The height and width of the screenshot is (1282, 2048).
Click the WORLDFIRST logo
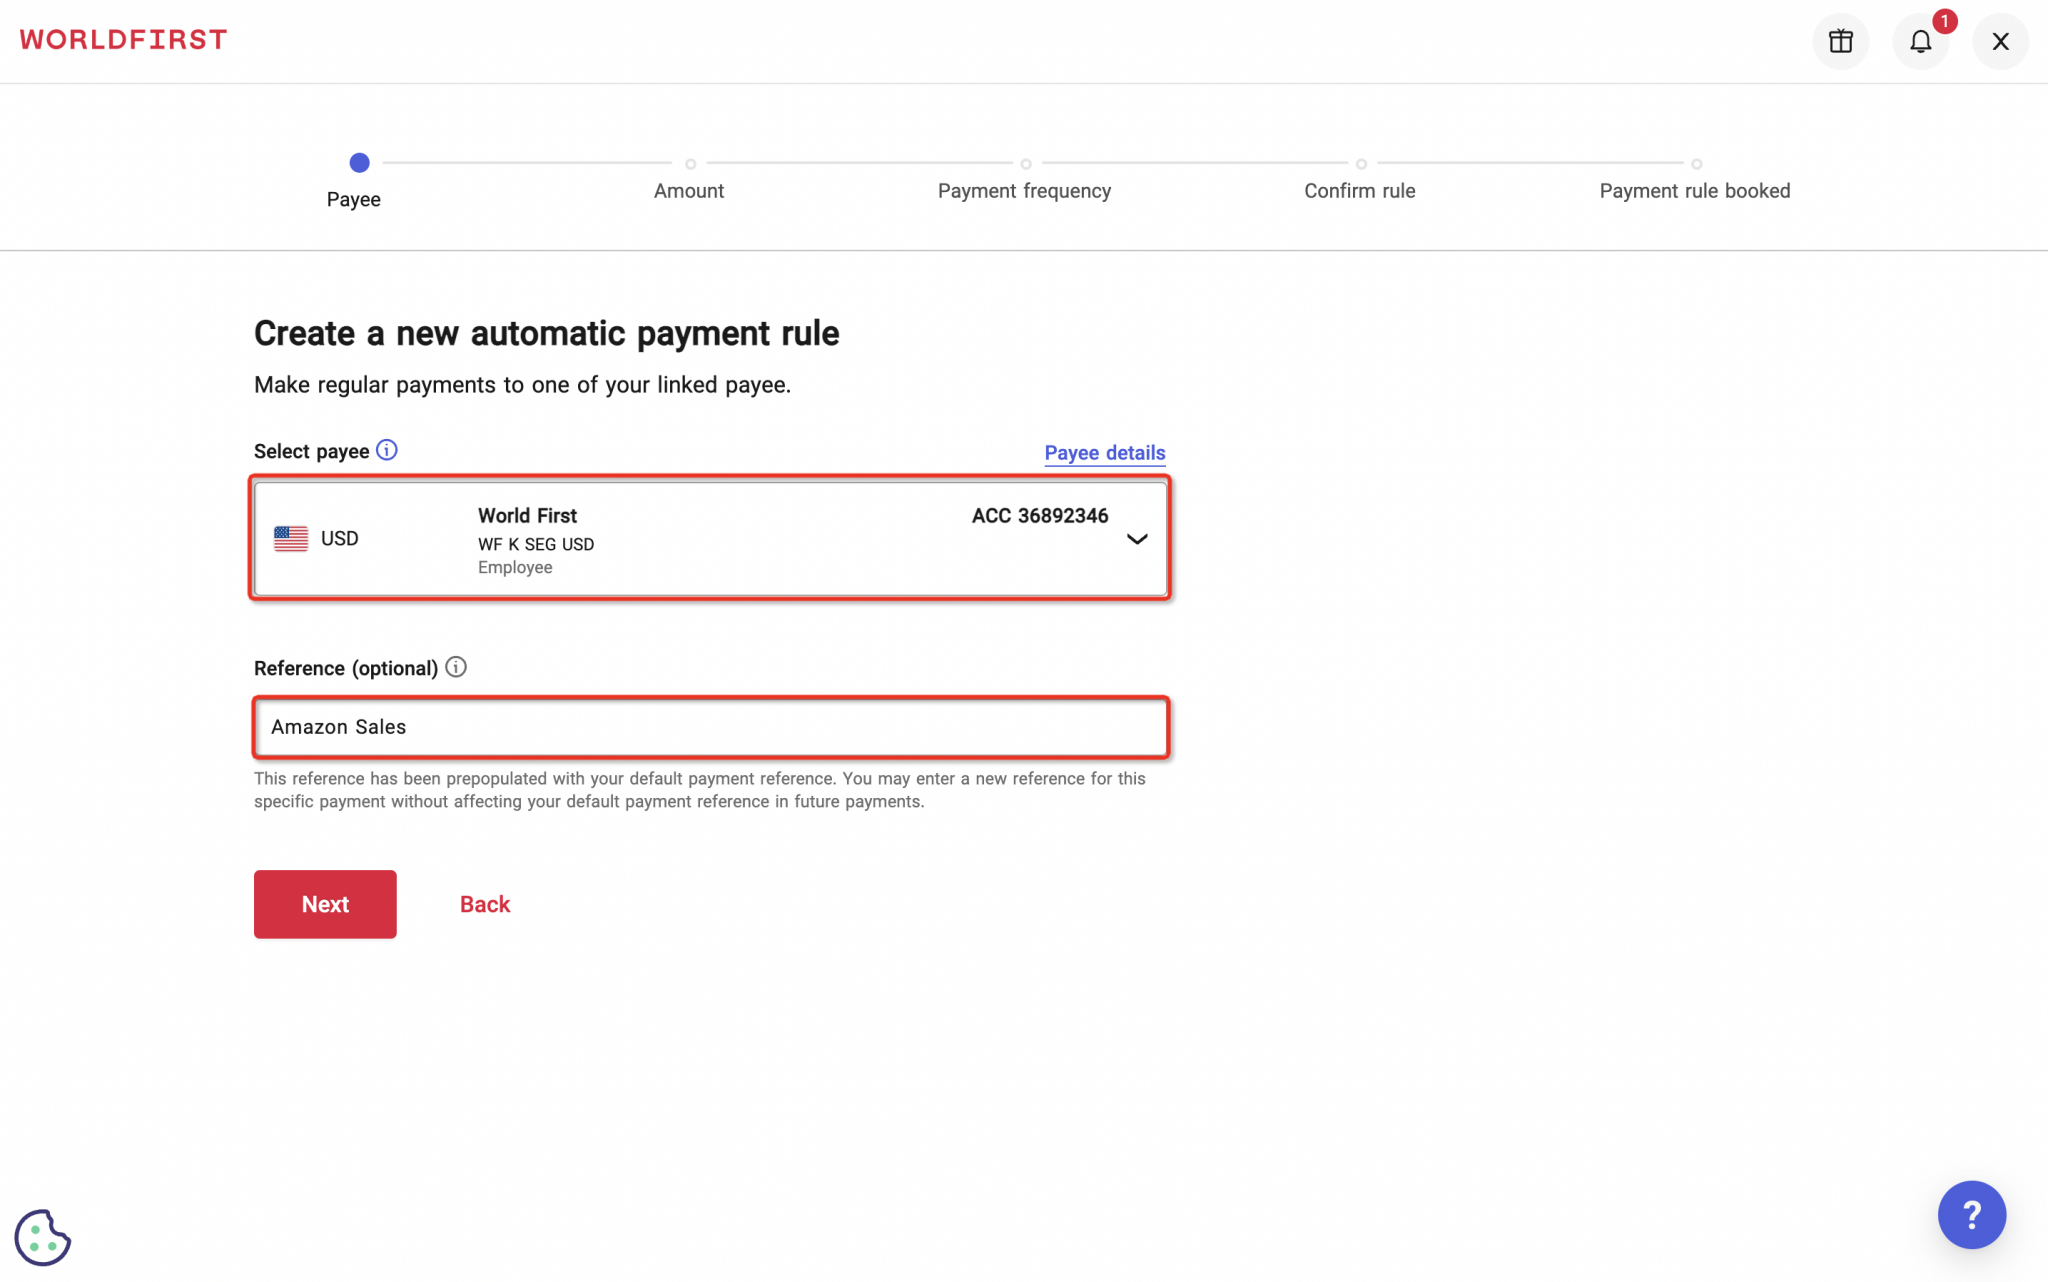[122, 38]
